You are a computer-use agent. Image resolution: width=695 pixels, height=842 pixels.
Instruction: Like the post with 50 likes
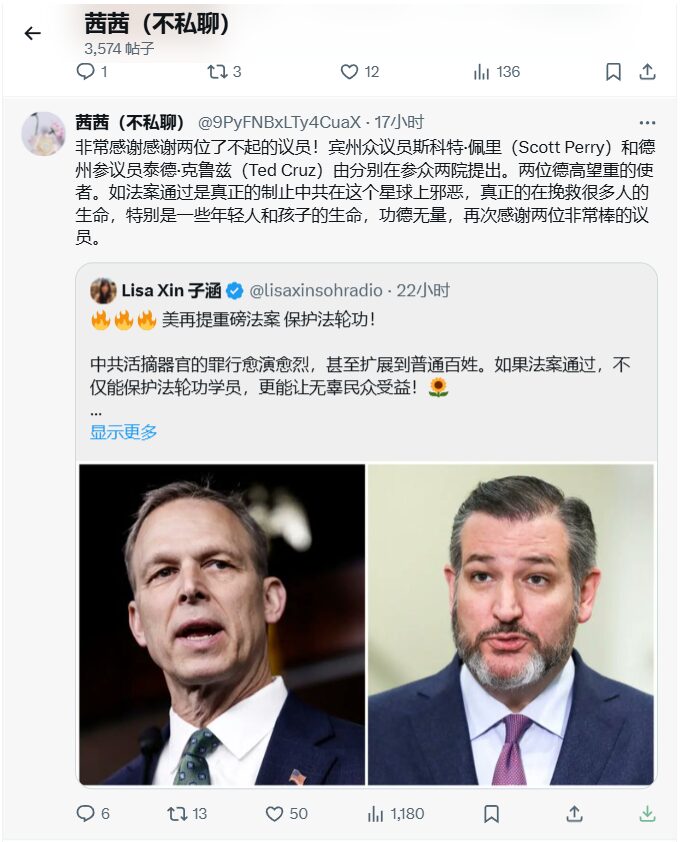287,814
